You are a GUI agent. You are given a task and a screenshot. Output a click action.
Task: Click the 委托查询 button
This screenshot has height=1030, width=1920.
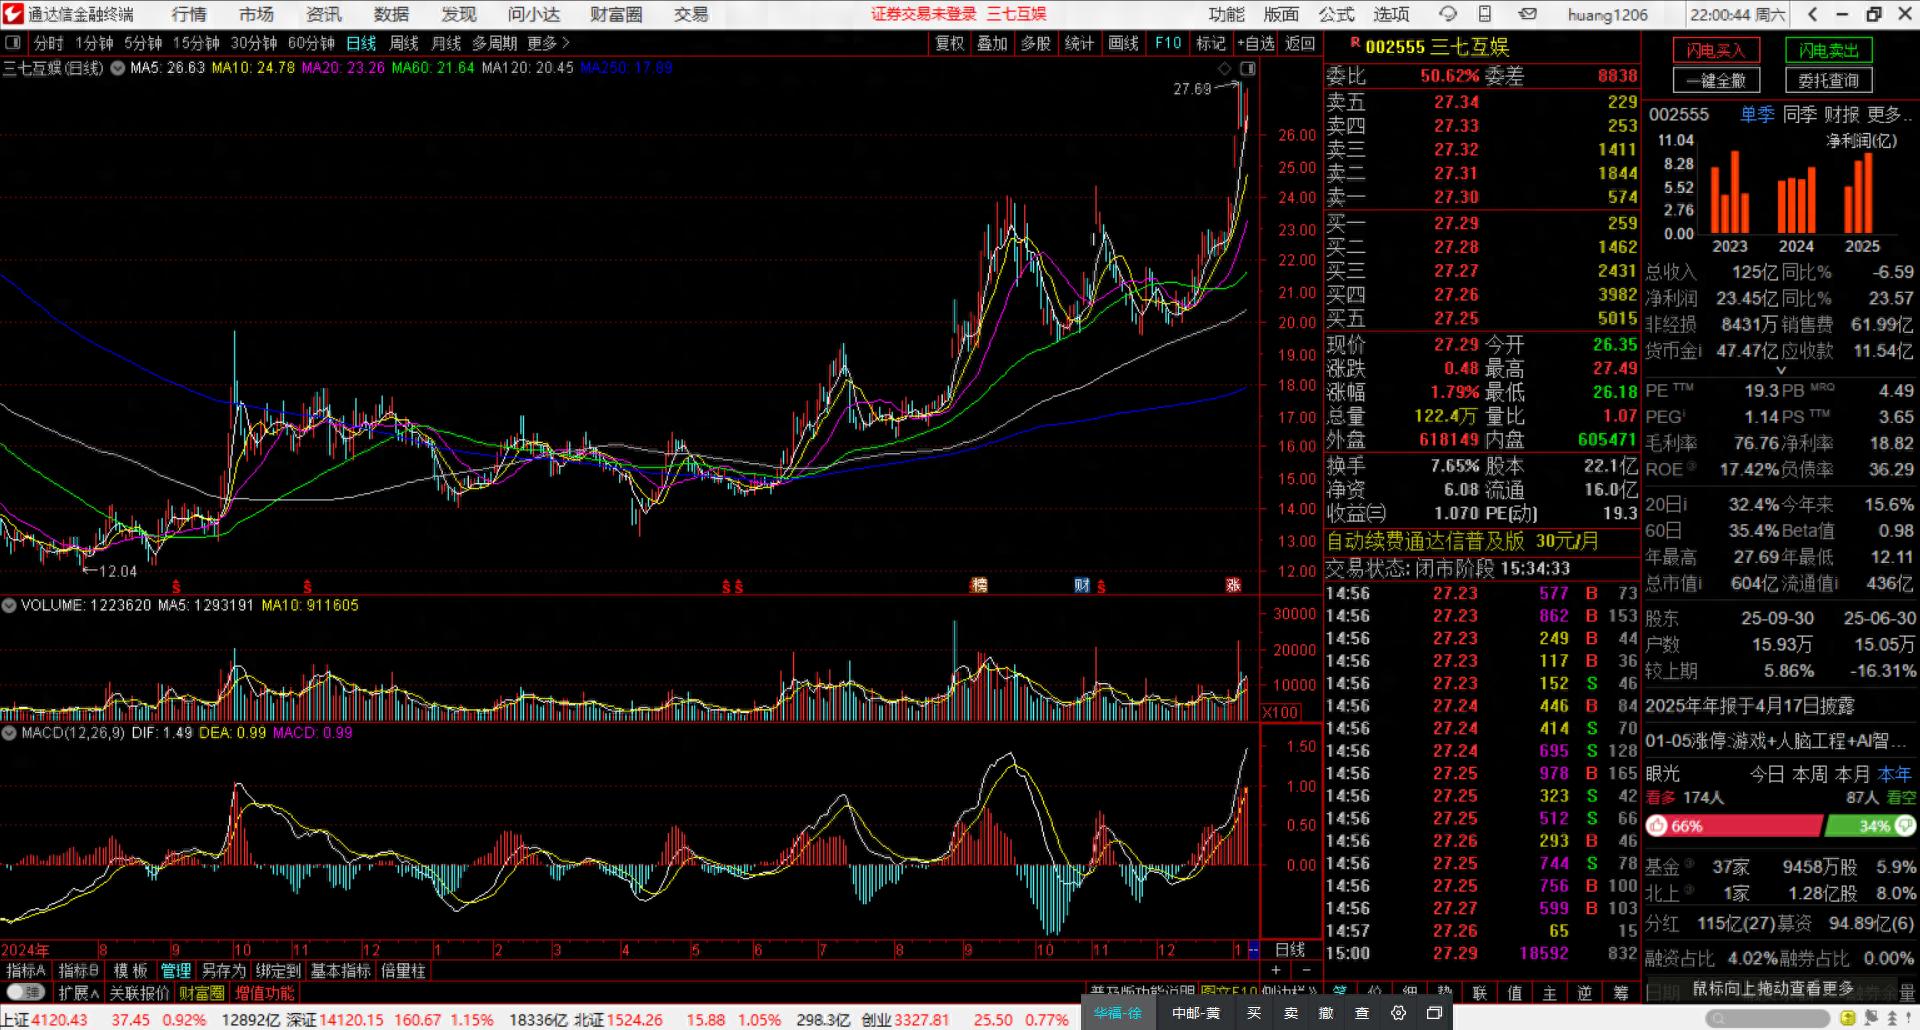[1829, 80]
